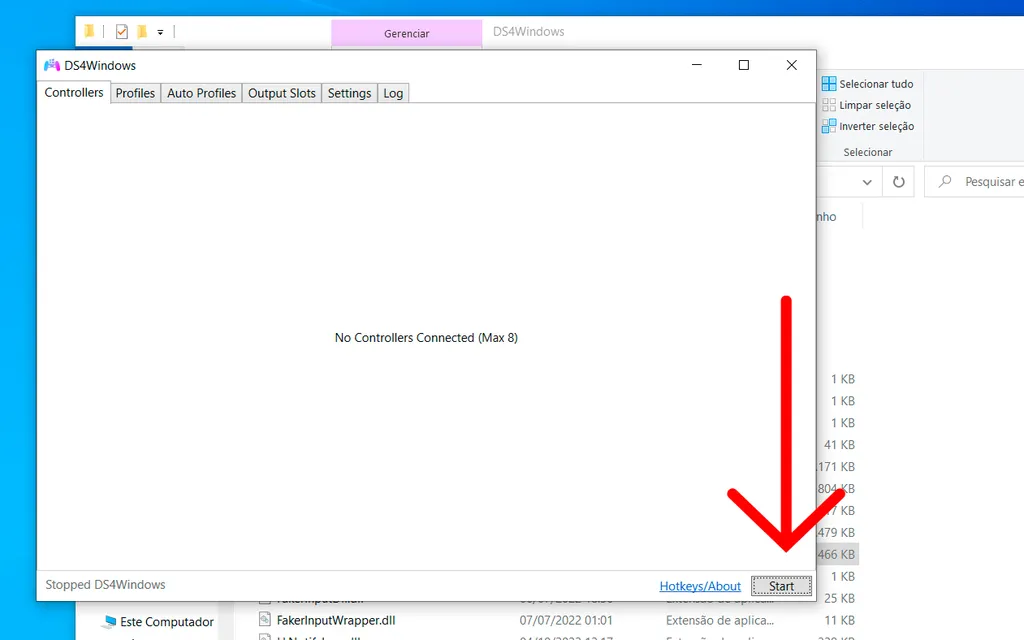
Task: Click the 11 KB size cell in Explorer
Action: coord(839,620)
